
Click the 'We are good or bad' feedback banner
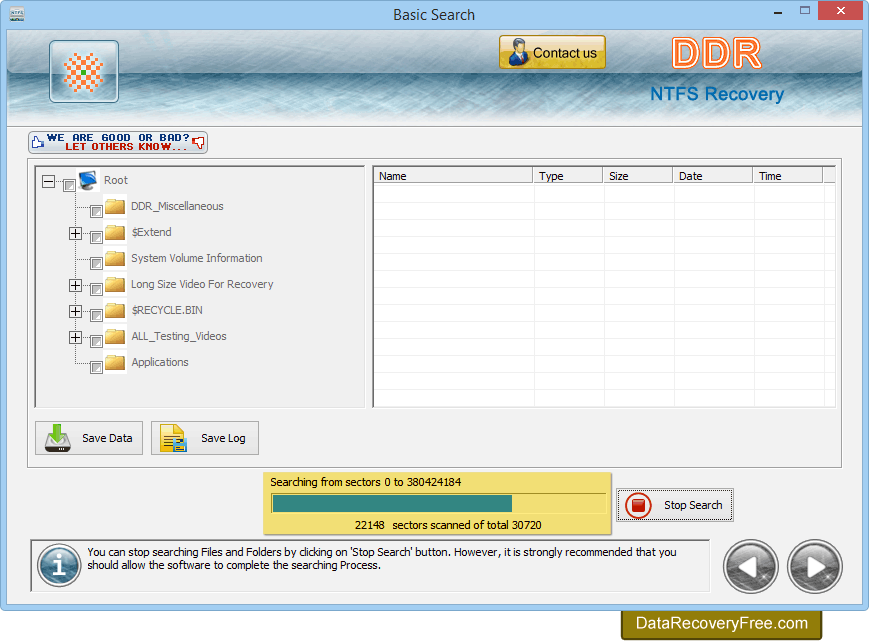(118, 142)
